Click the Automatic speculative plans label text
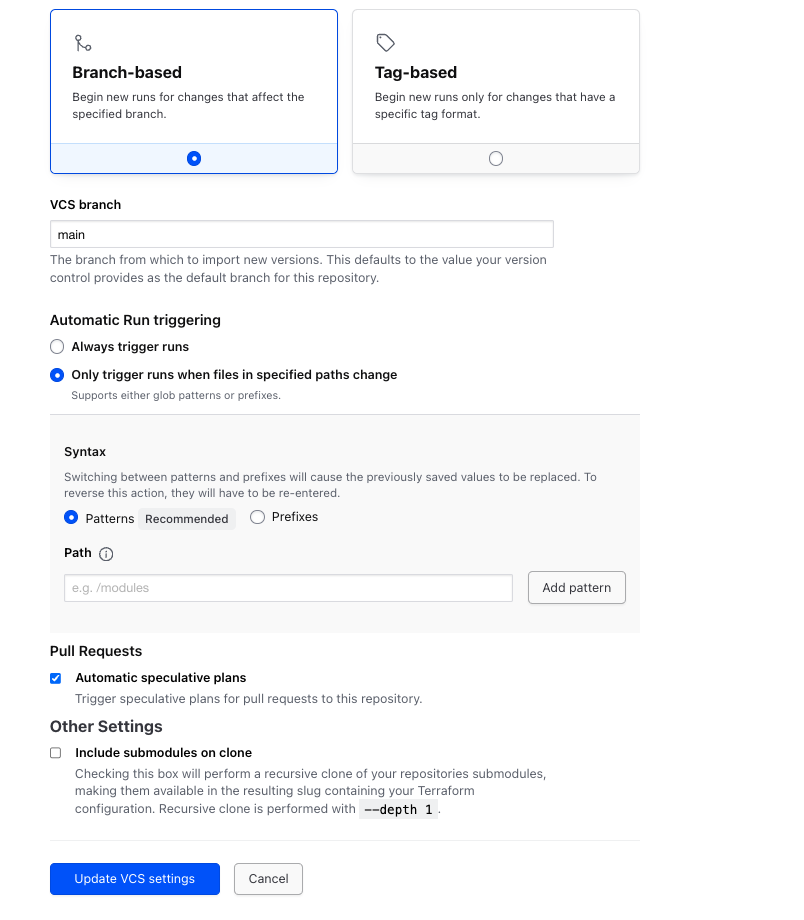The image size is (804, 920). 161,678
